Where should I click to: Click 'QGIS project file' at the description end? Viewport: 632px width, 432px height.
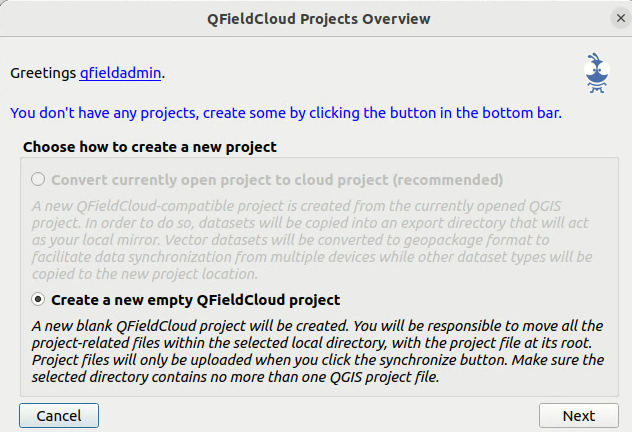coord(383,377)
